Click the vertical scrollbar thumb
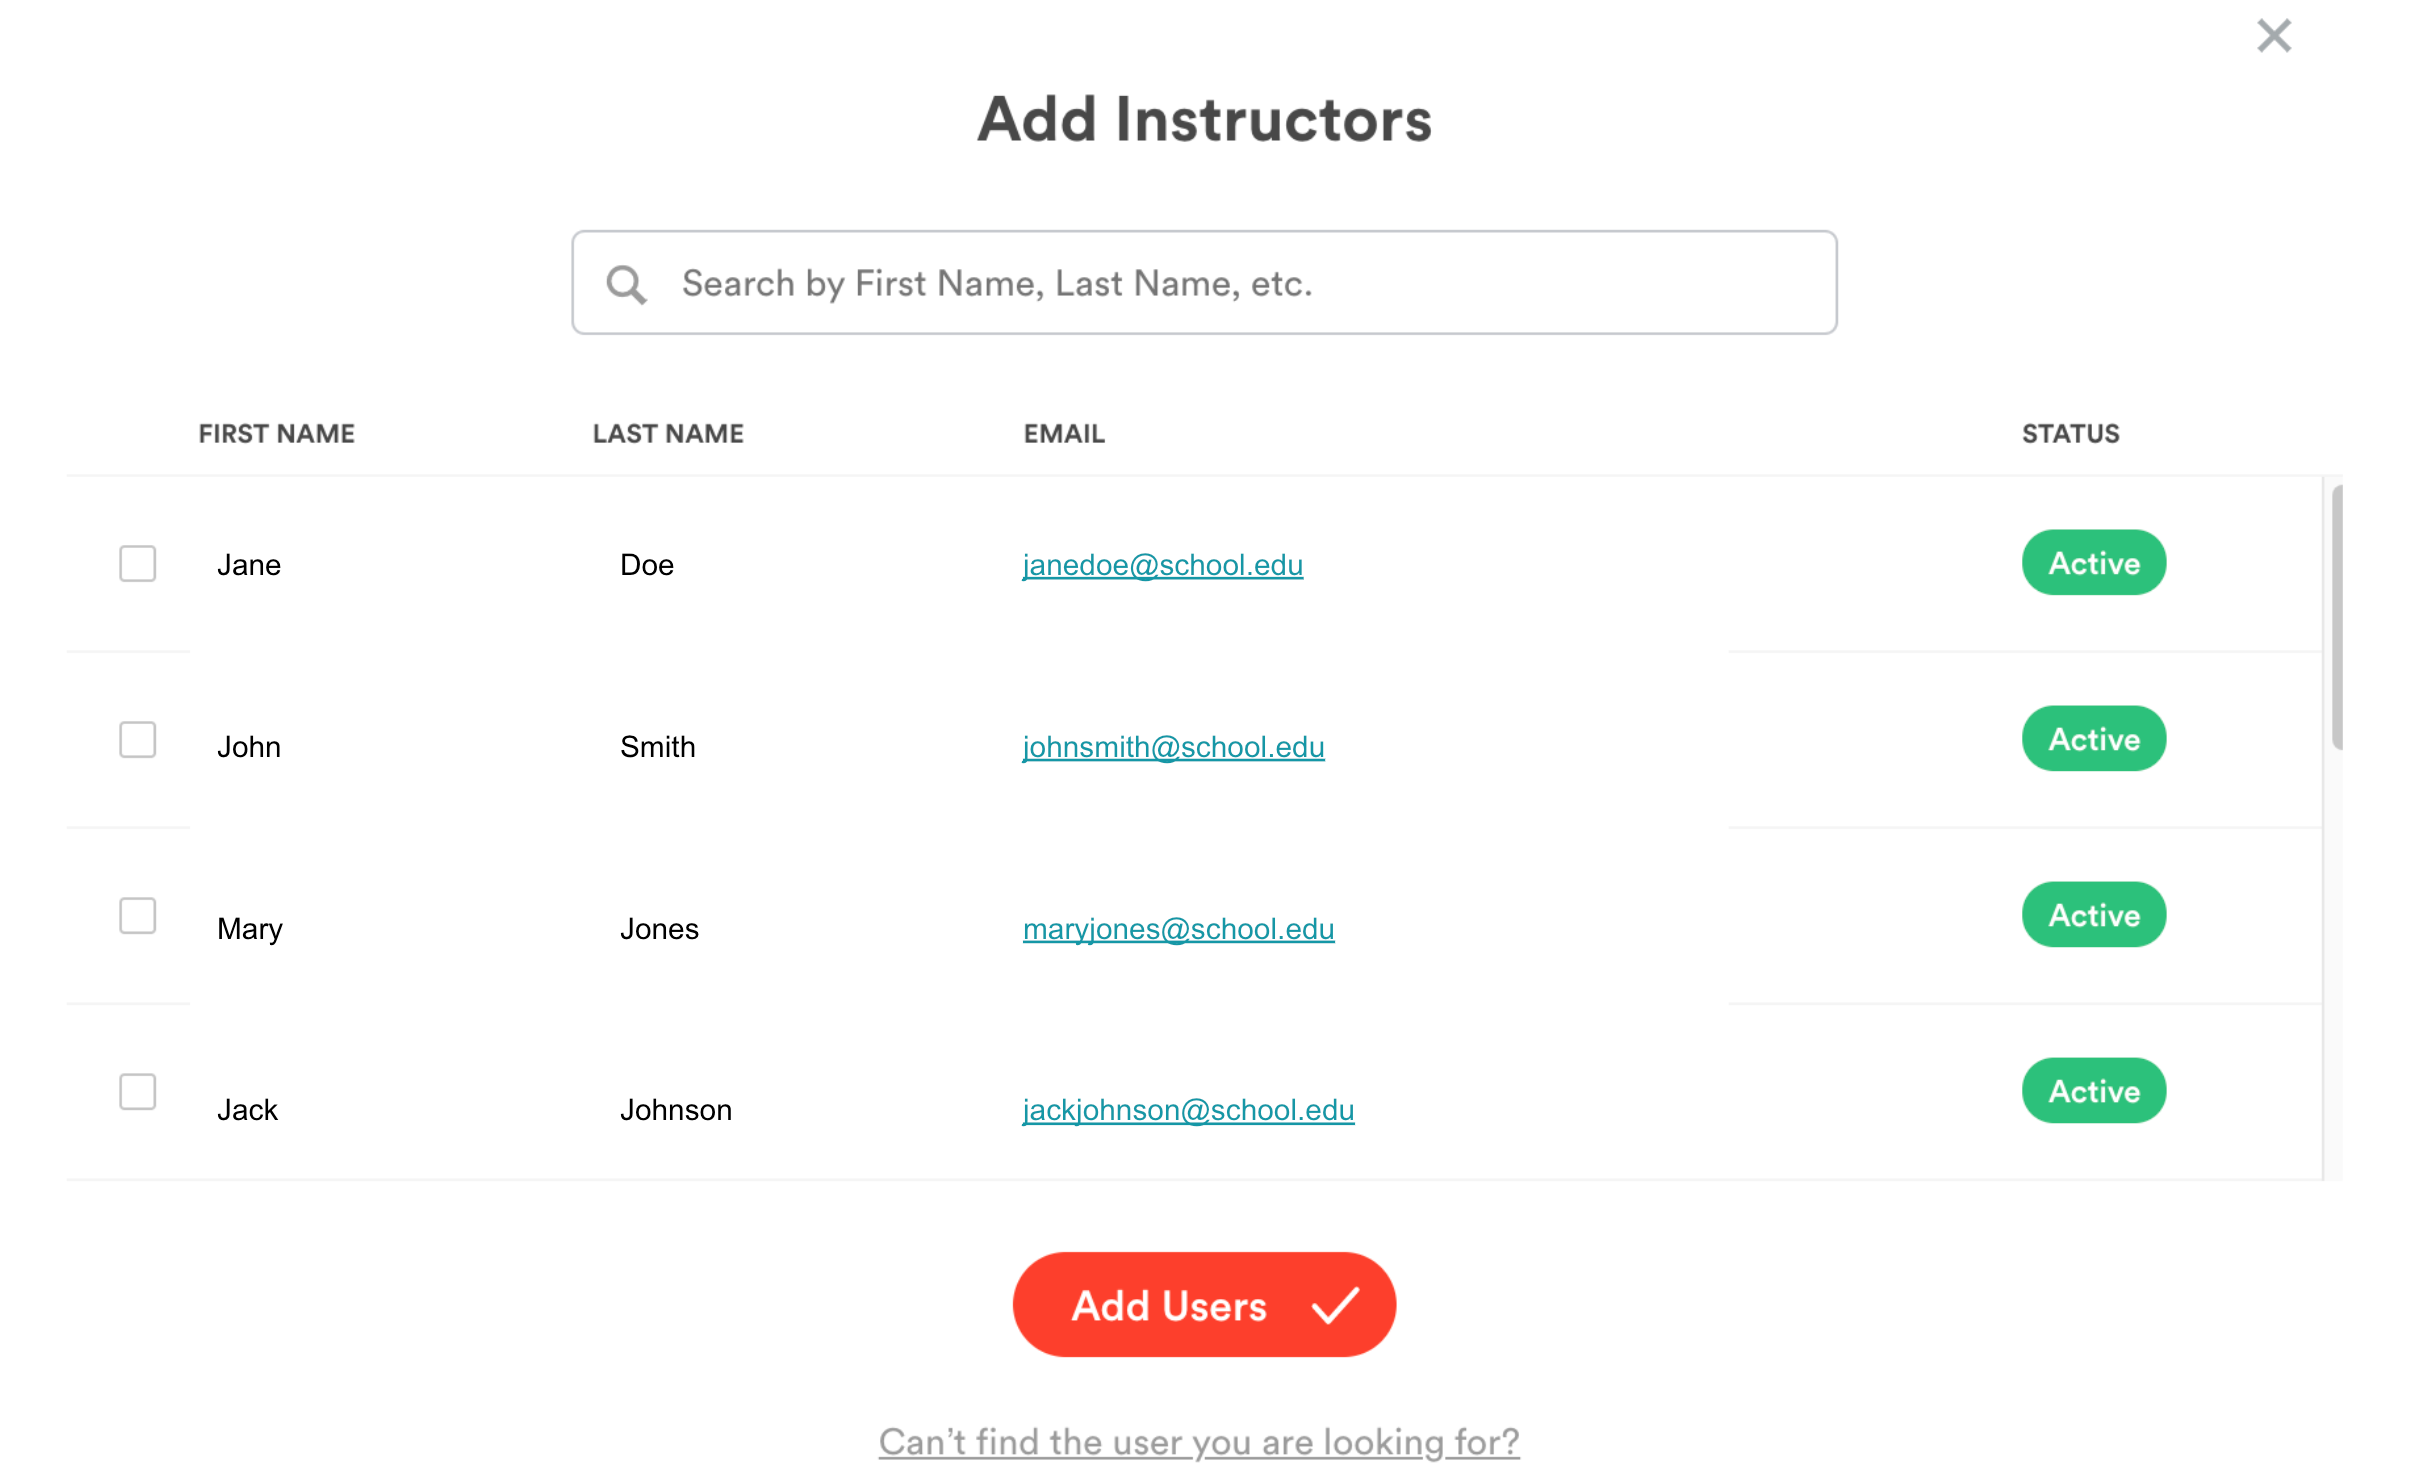This screenshot has height=1474, width=2410. pyautogui.click(x=2336, y=616)
